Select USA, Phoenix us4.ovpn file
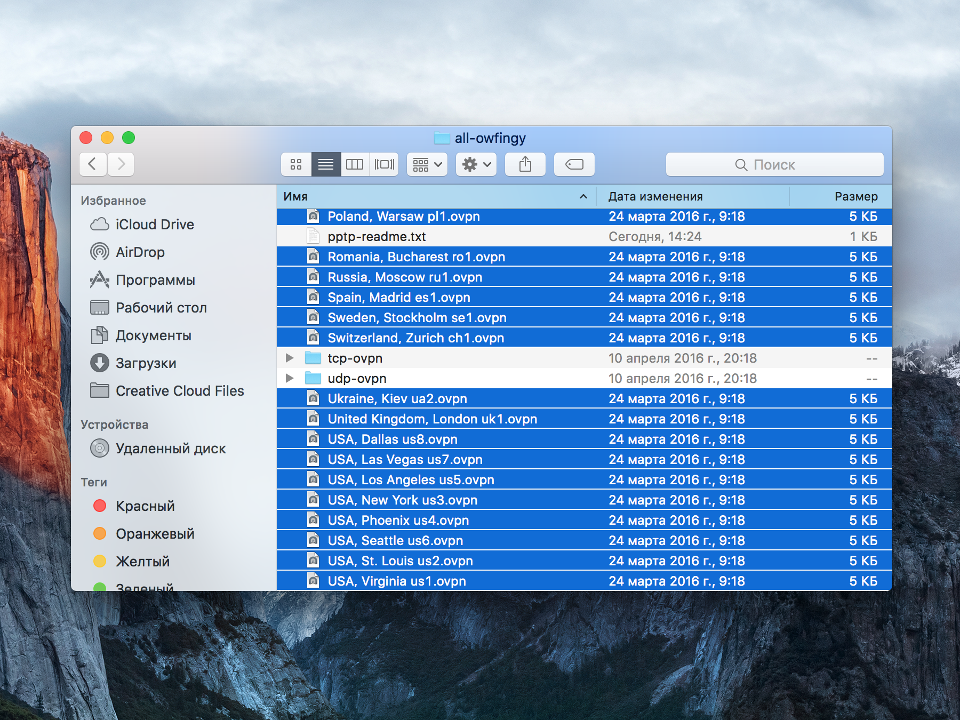The width and height of the screenshot is (960, 720). [x=584, y=520]
